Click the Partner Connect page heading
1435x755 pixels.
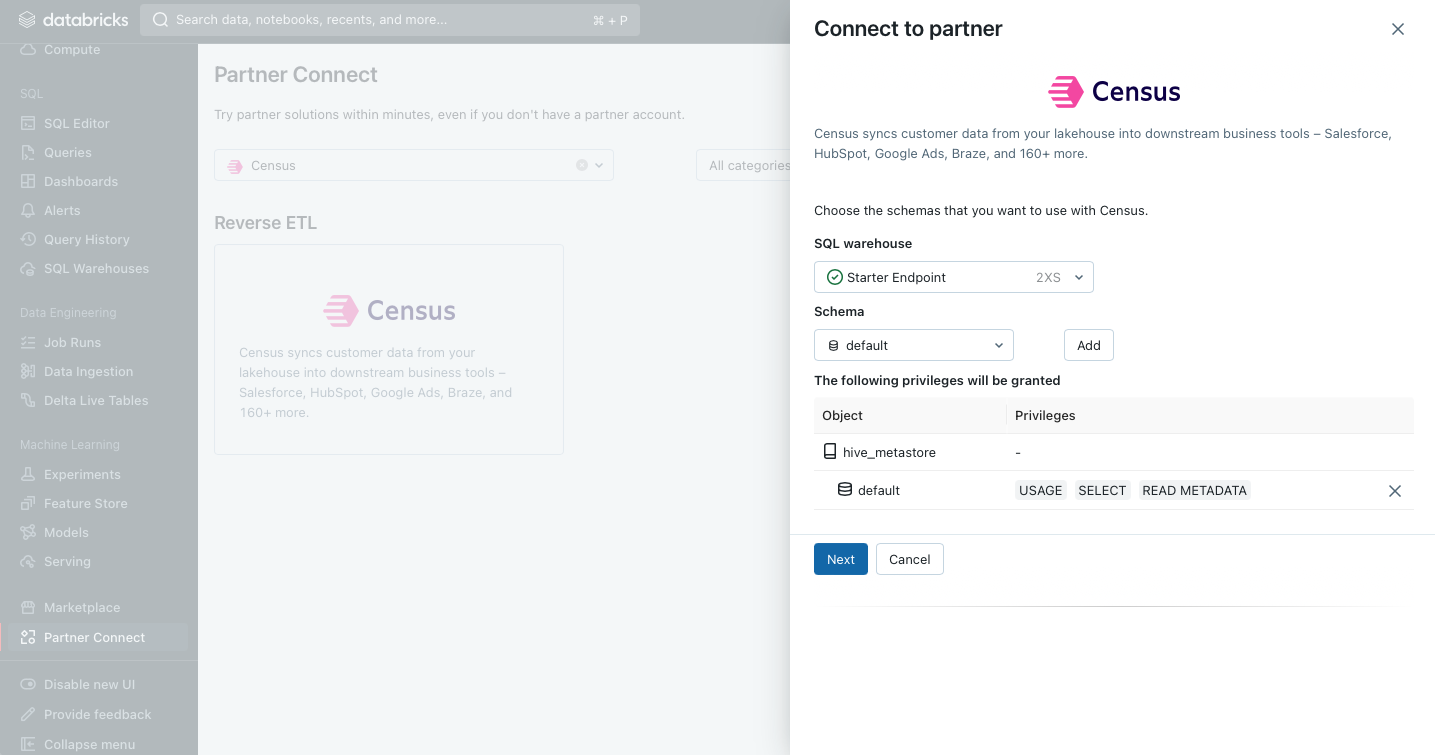[x=296, y=75]
